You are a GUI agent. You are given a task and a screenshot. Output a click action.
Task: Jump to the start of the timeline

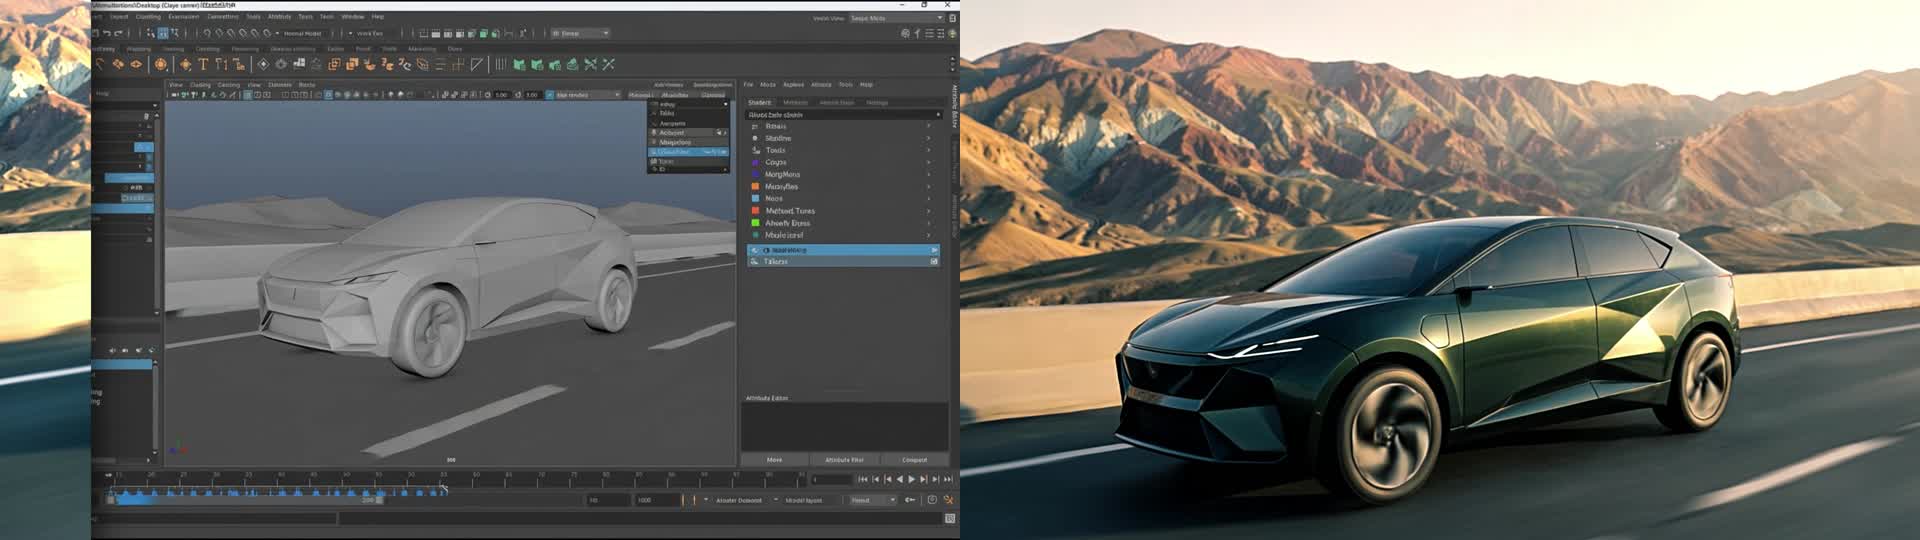tap(863, 479)
